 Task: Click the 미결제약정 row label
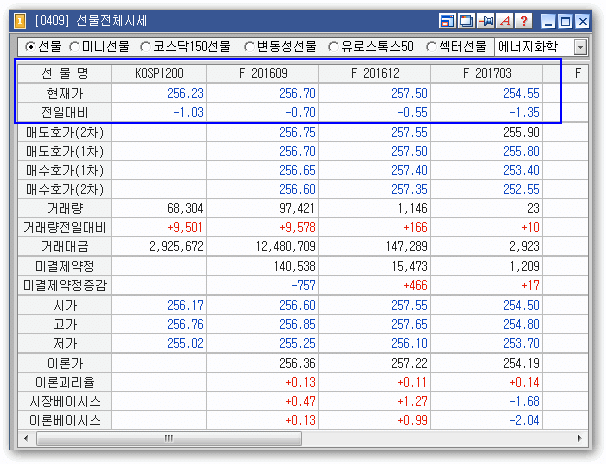pyautogui.click(x=65, y=266)
